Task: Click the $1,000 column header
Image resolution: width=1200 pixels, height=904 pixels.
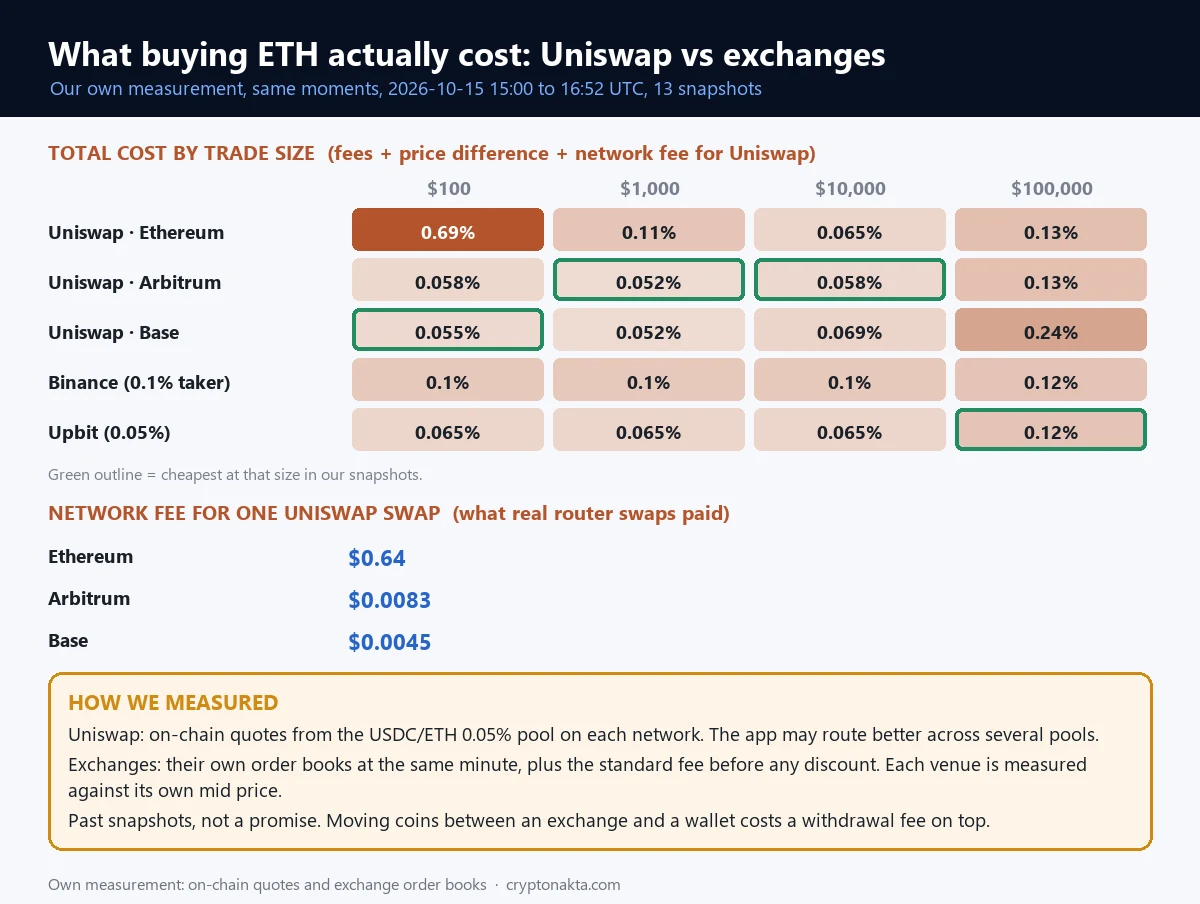Action: (x=649, y=188)
